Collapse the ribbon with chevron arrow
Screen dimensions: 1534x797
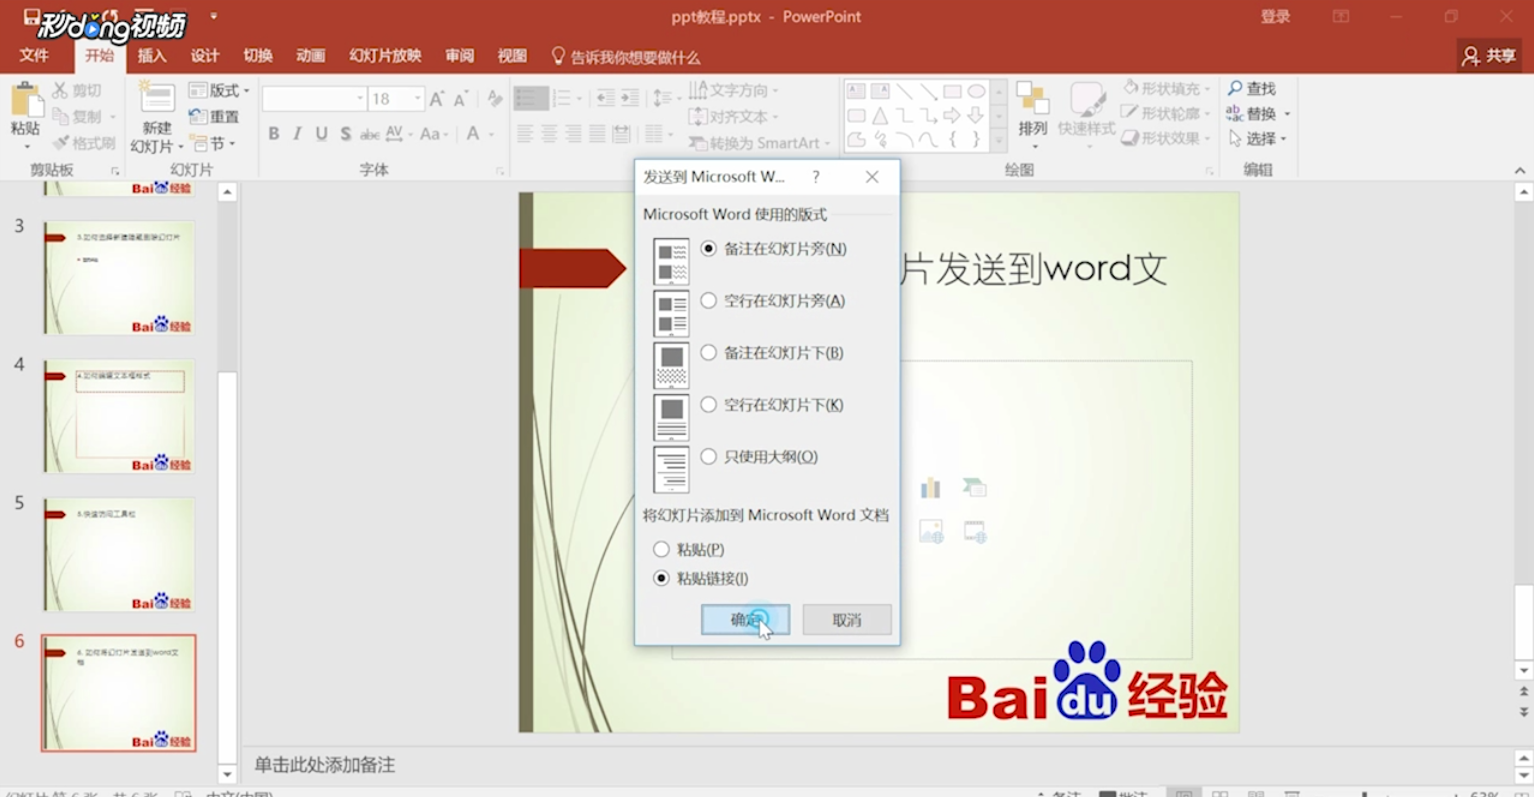[1520, 171]
